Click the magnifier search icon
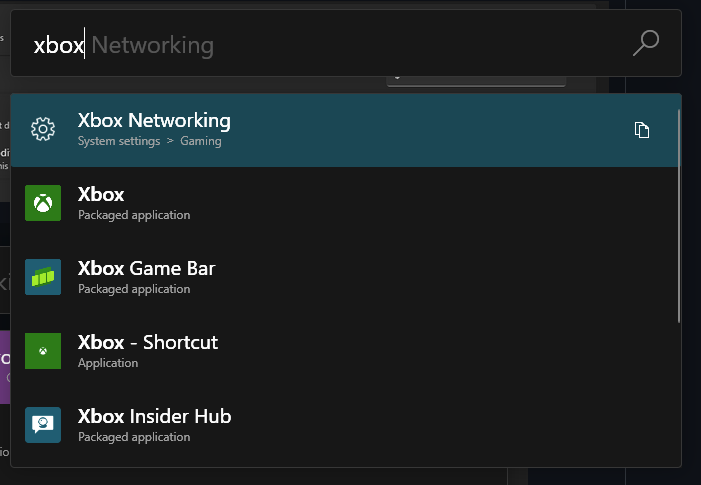 (646, 43)
